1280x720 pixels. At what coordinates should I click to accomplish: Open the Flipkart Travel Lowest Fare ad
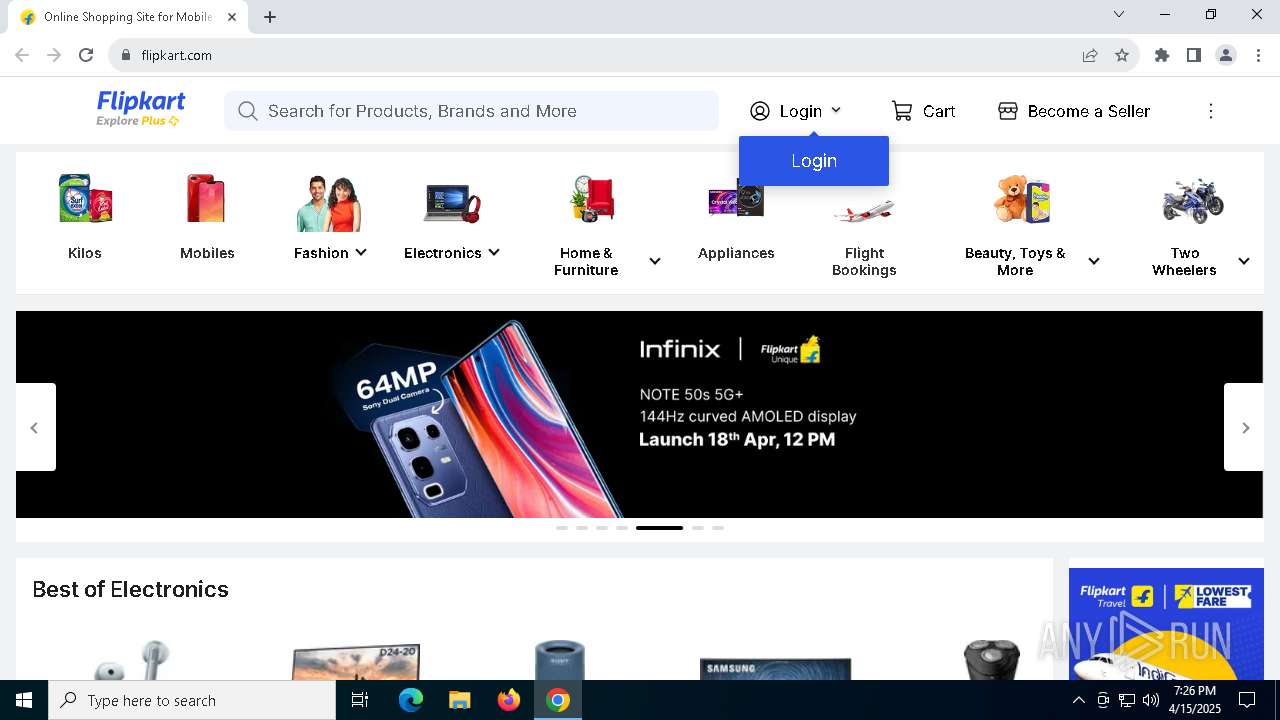pos(1166,624)
